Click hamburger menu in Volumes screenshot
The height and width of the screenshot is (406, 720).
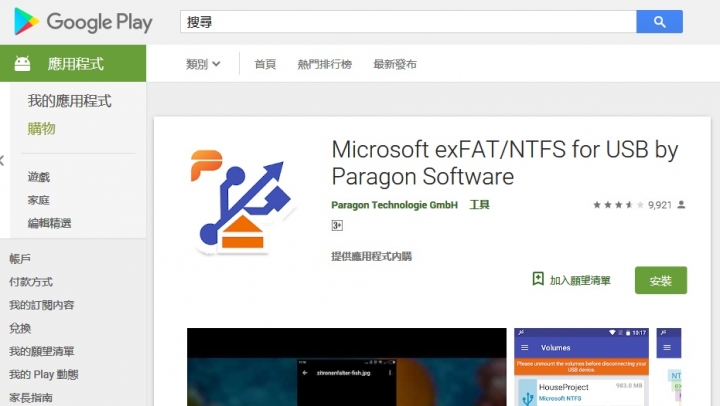525,348
